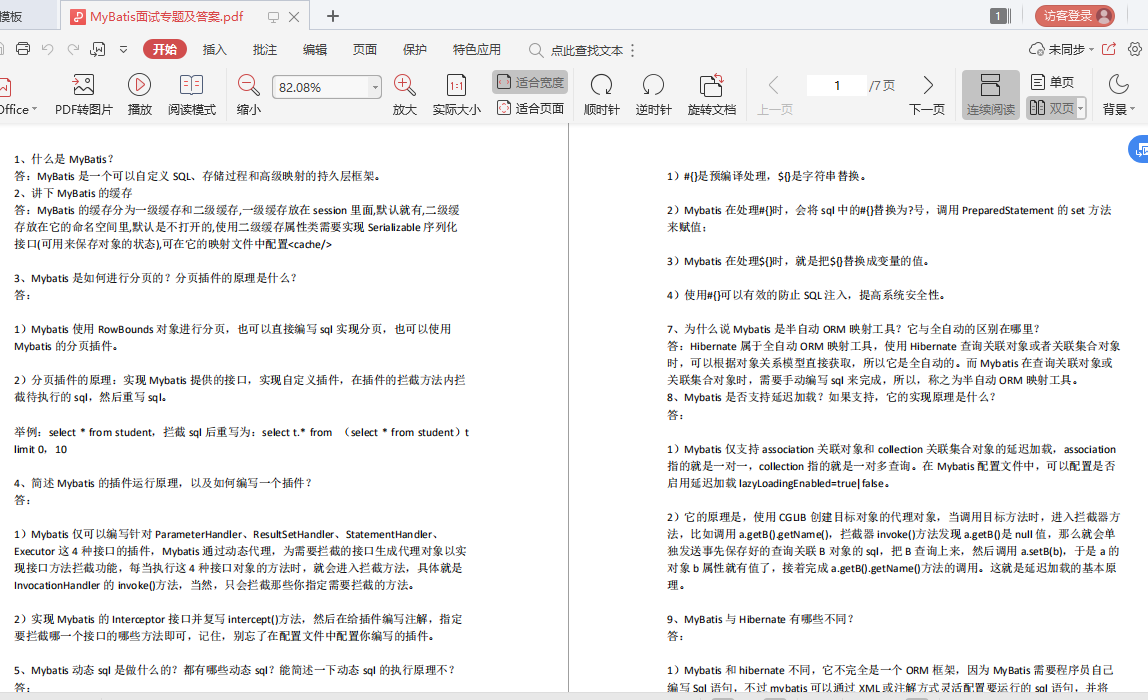
Task: Close the MyBatis PDF tab
Action: pos(294,17)
